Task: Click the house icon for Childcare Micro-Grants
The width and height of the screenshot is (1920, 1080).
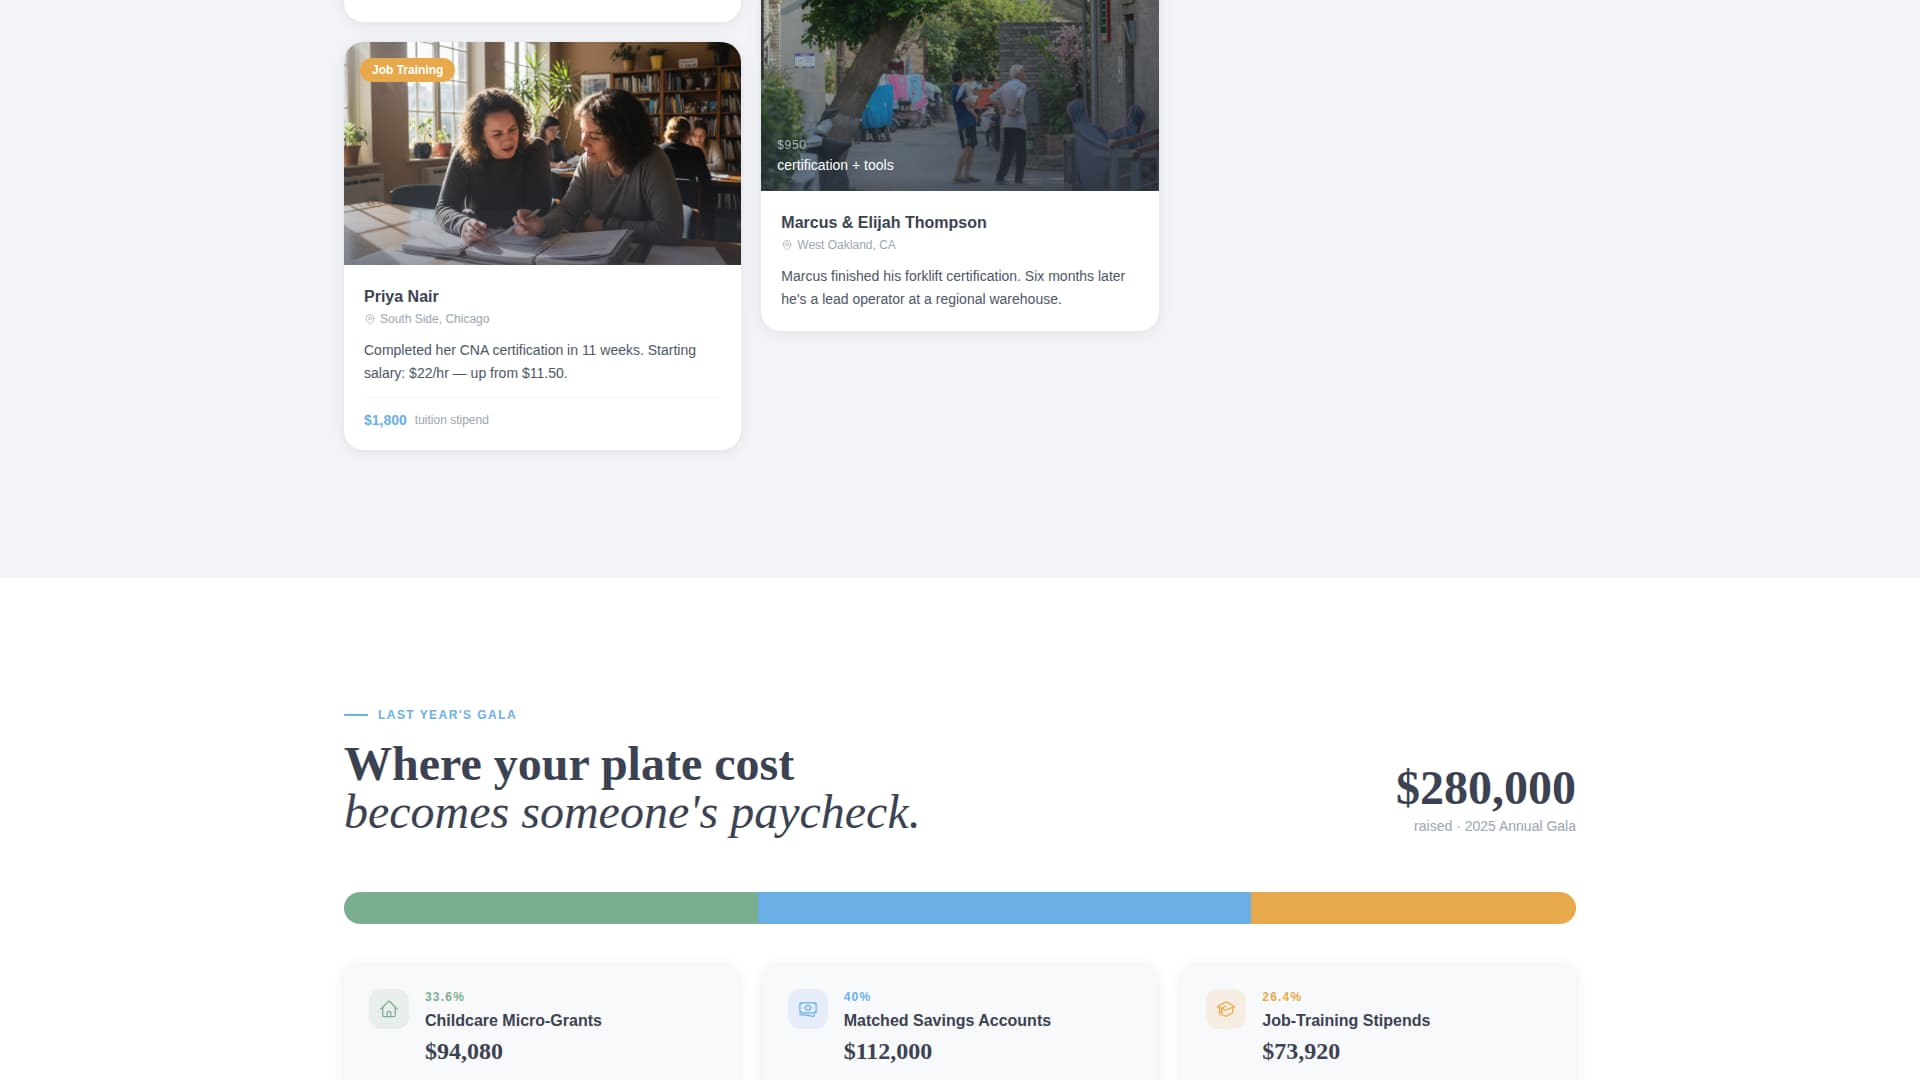Action: pyautogui.click(x=387, y=1009)
